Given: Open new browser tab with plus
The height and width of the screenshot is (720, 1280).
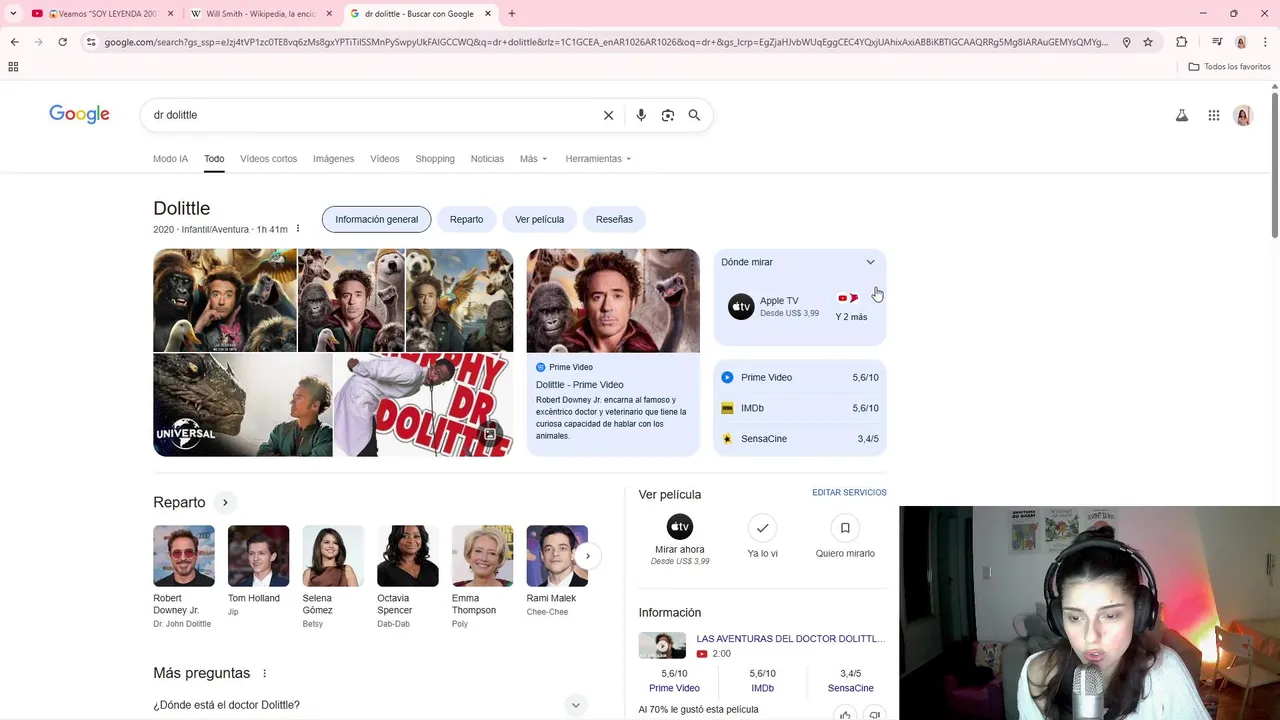Looking at the screenshot, I should (x=512, y=14).
